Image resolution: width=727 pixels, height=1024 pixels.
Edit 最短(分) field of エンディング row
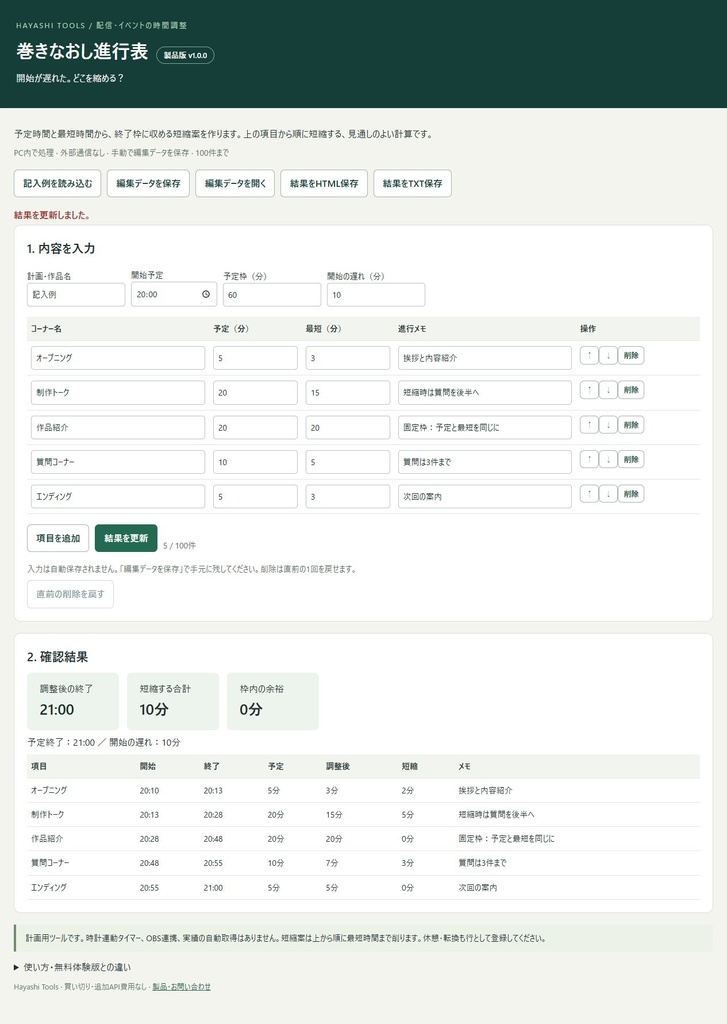pyautogui.click(x=347, y=496)
